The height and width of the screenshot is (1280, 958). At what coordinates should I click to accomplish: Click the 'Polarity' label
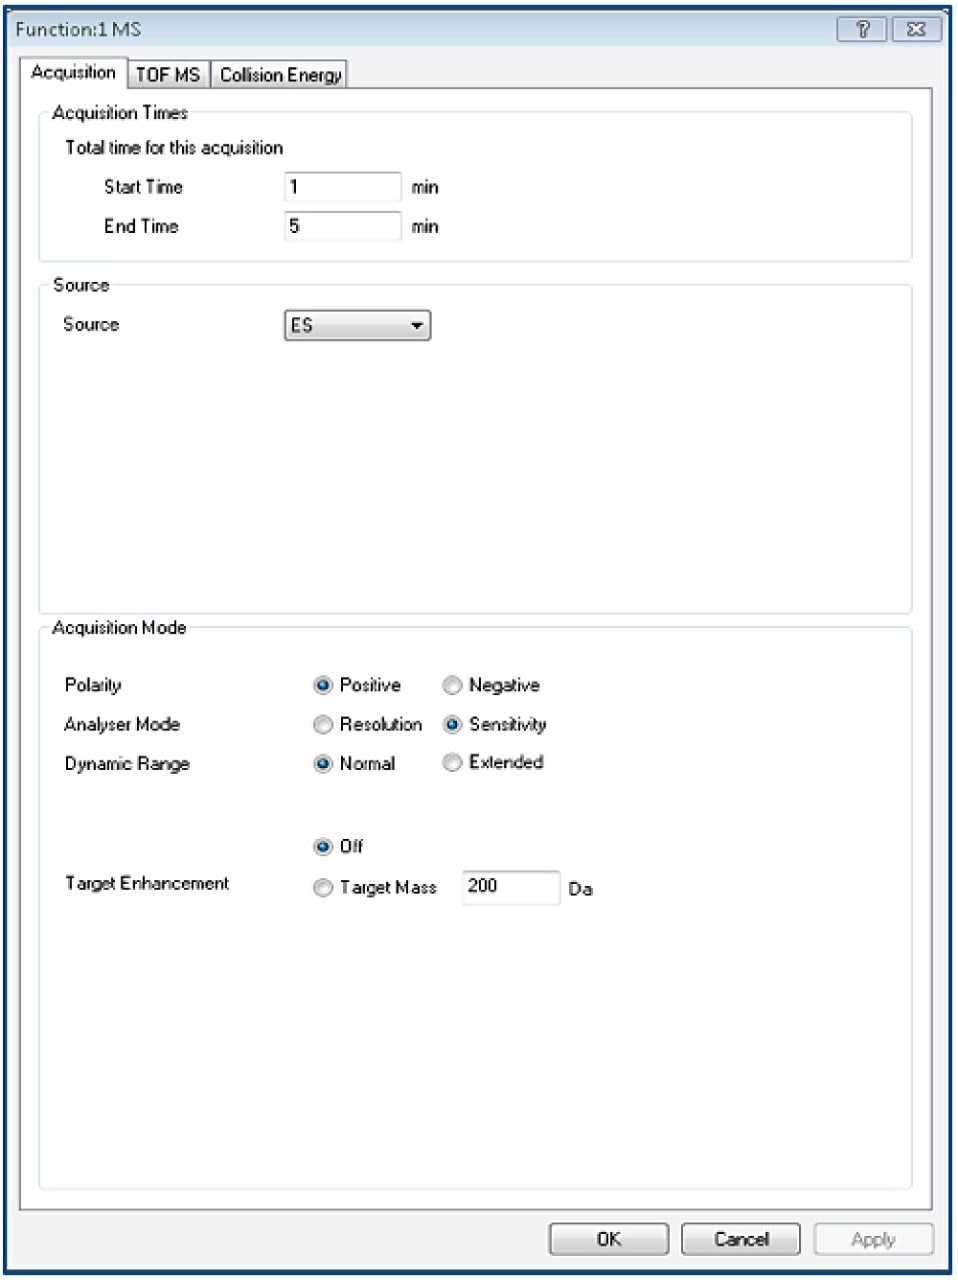click(93, 685)
